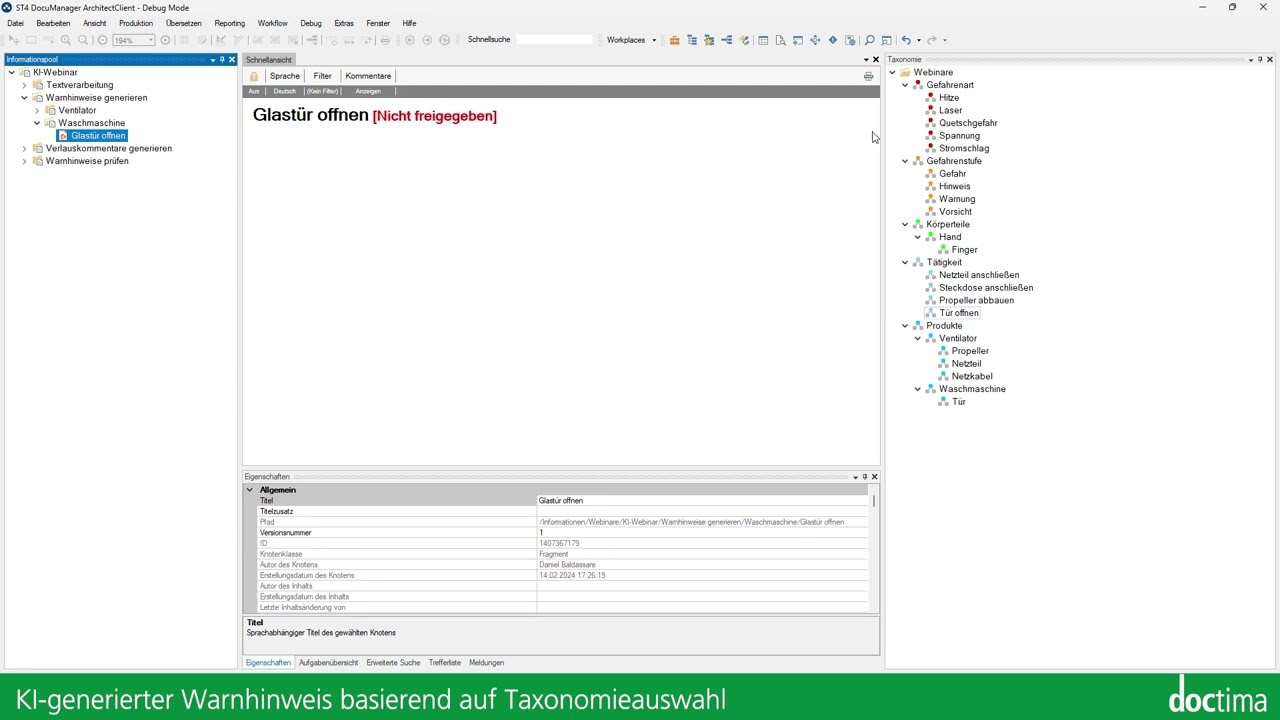The width and height of the screenshot is (1280, 720).
Task: Select Tür öffnen taxonomy entry
Action: (x=959, y=313)
